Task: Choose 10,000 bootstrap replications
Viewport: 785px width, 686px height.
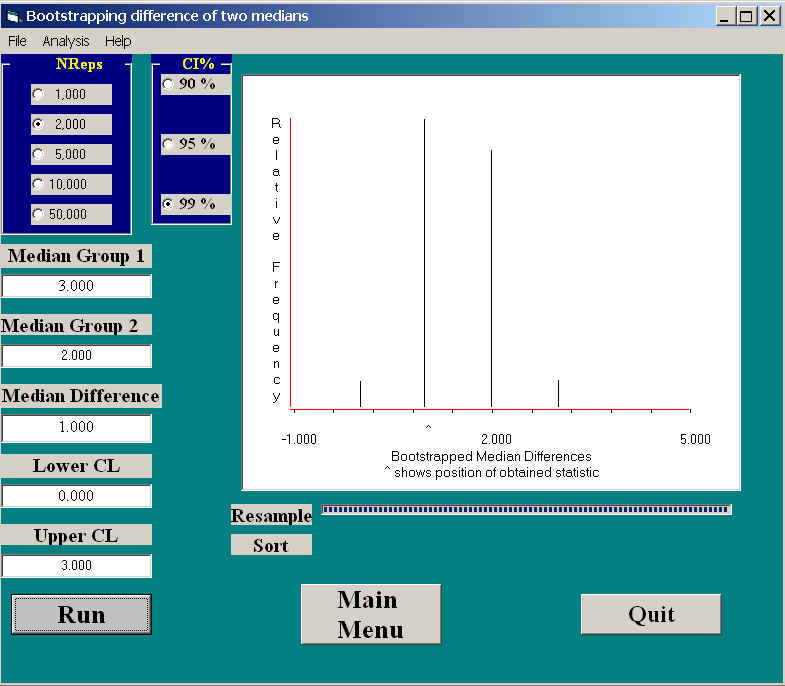Action: click(x=39, y=185)
